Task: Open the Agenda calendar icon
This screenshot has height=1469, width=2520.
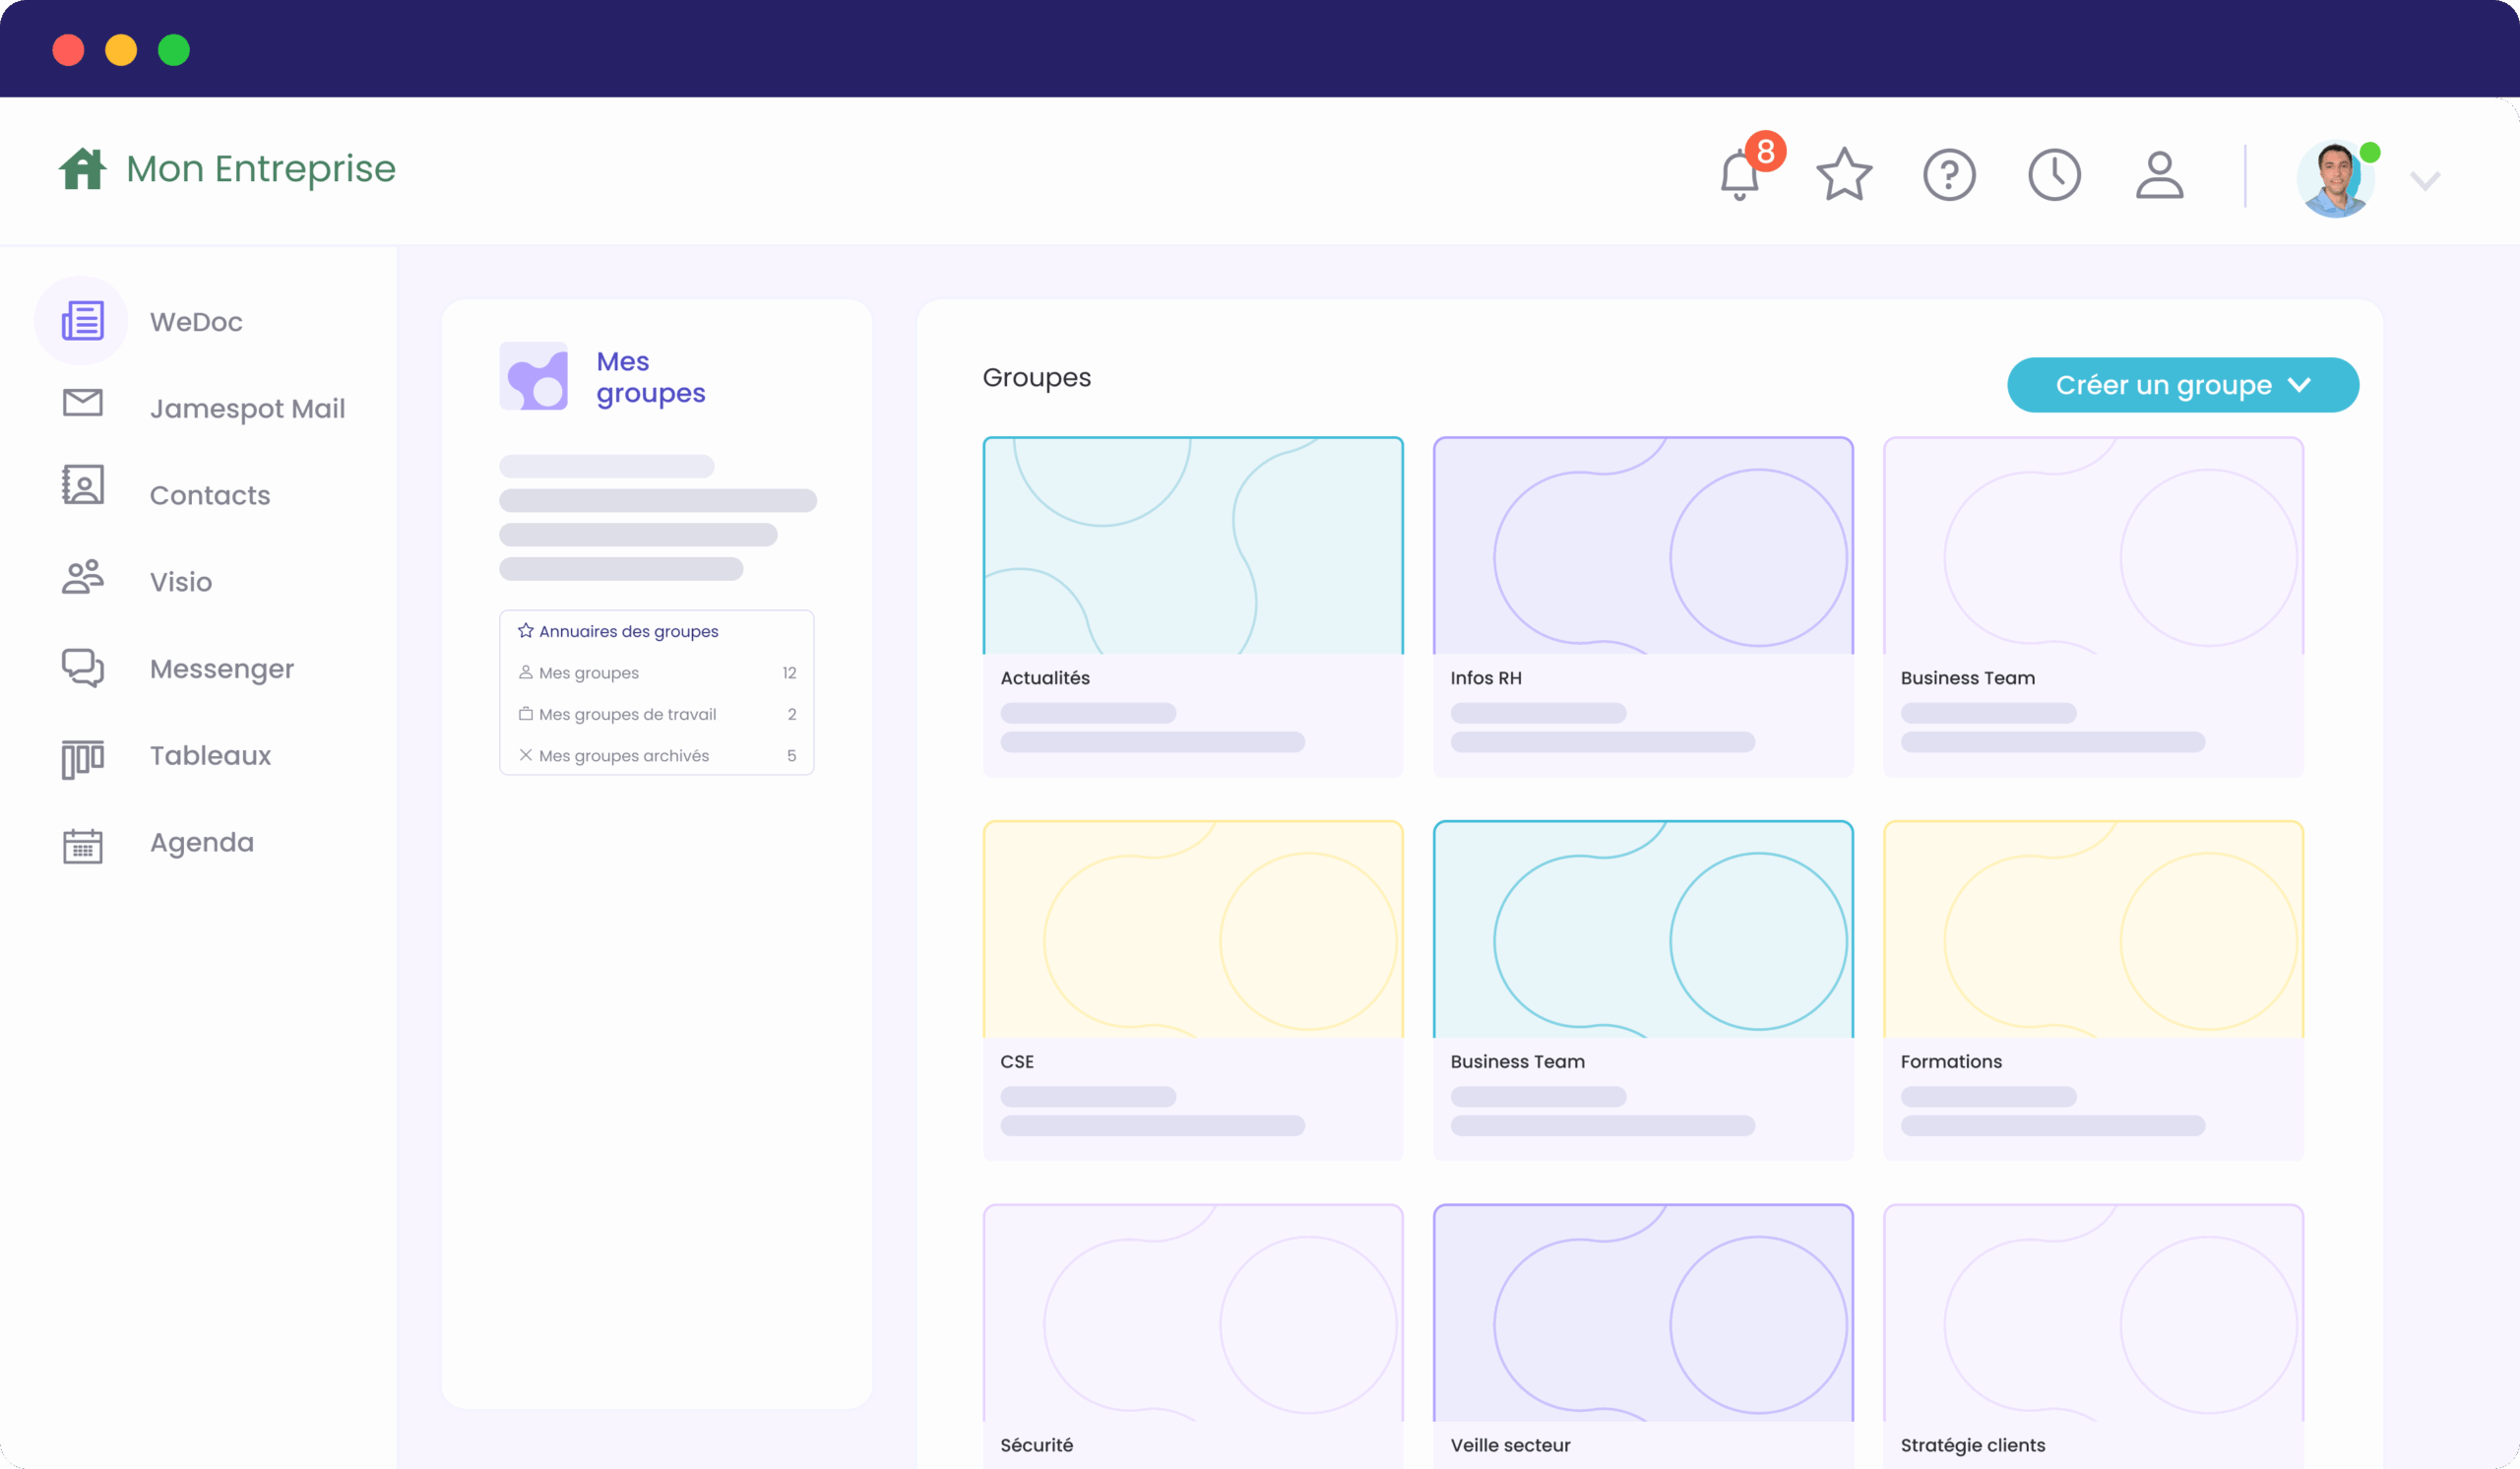Action: (x=82, y=845)
